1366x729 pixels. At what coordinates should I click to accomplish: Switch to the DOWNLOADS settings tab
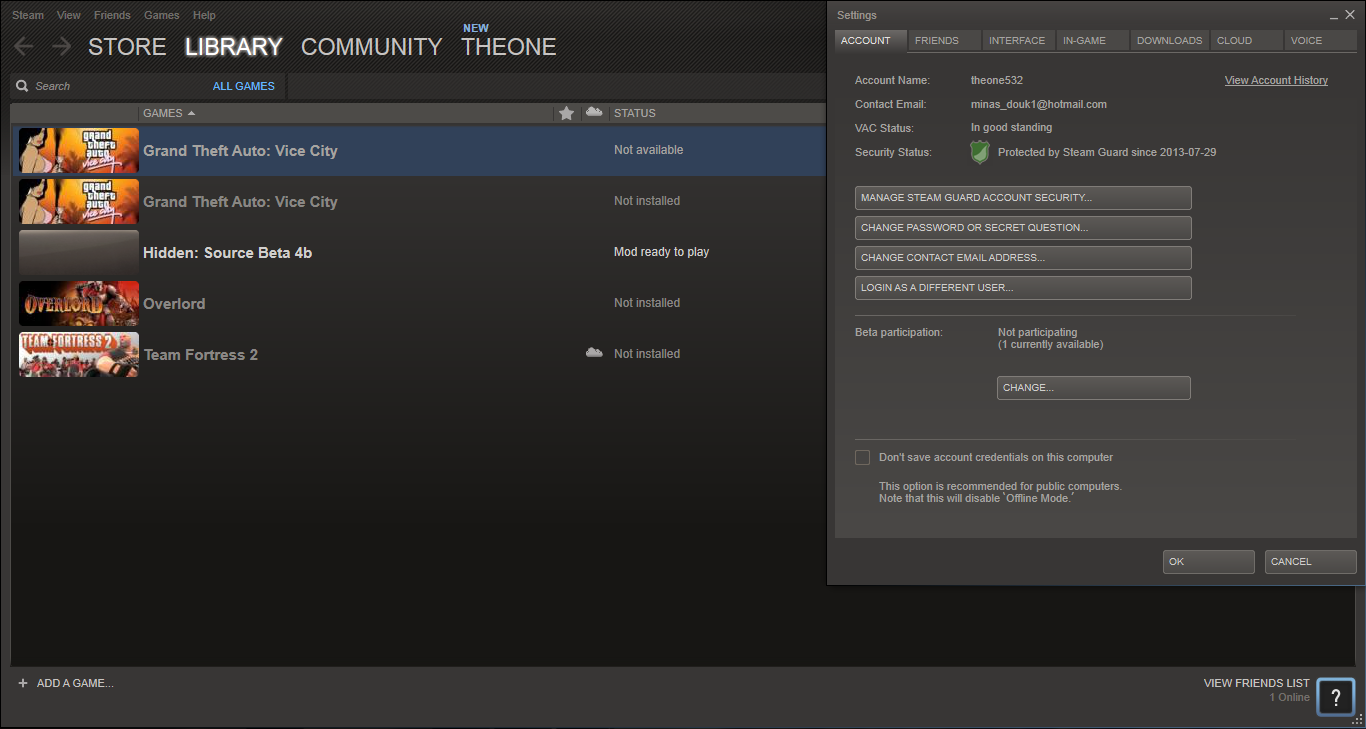1169,40
